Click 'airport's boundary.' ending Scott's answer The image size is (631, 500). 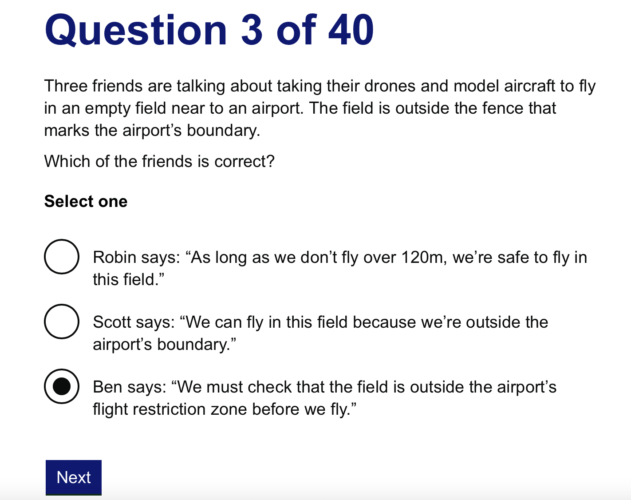pos(164,345)
